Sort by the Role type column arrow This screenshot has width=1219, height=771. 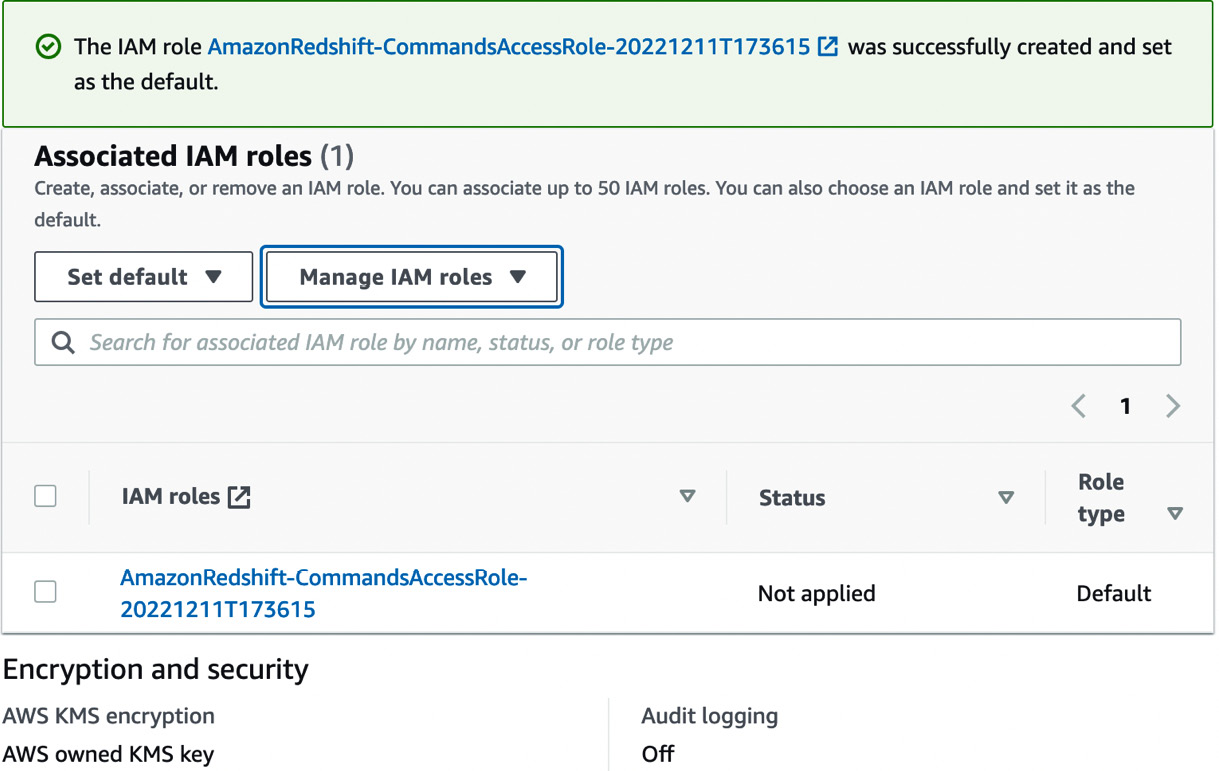[x=1175, y=514]
